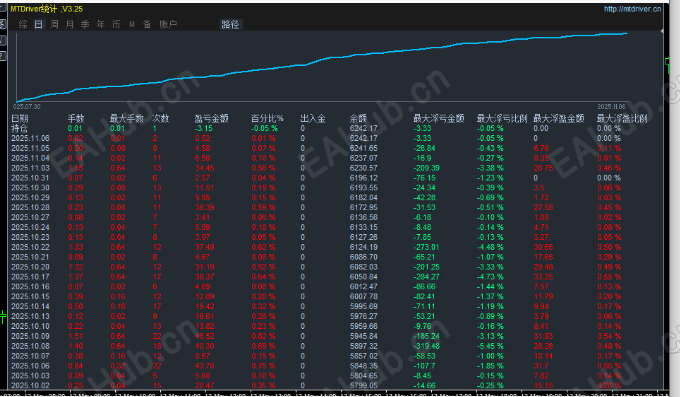The image size is (680, 397).
Task: Click the -284.27 max floating loss
Action: [426, 277]
